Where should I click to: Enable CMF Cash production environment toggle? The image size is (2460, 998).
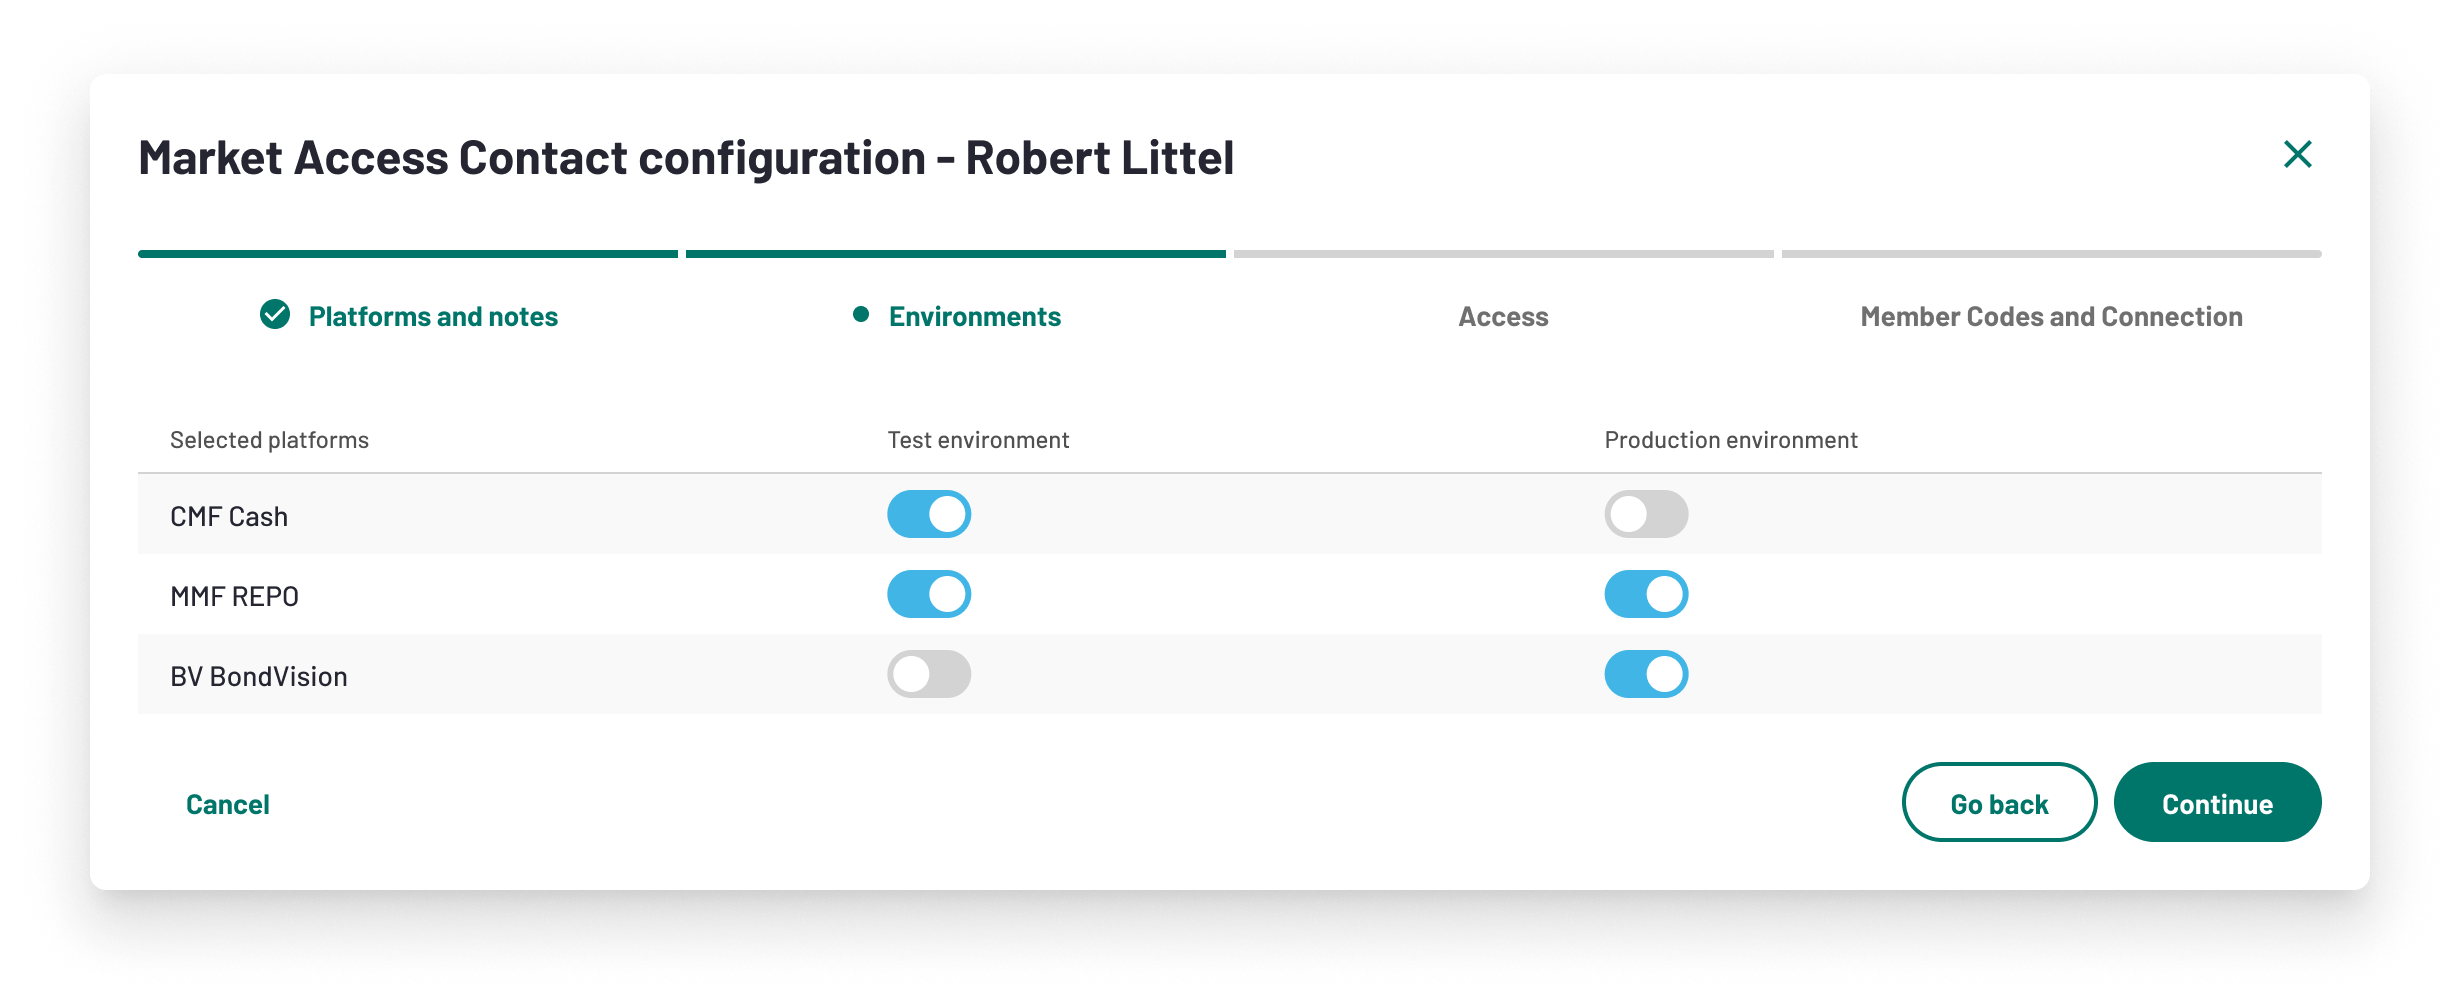(x=1646, y=514)
